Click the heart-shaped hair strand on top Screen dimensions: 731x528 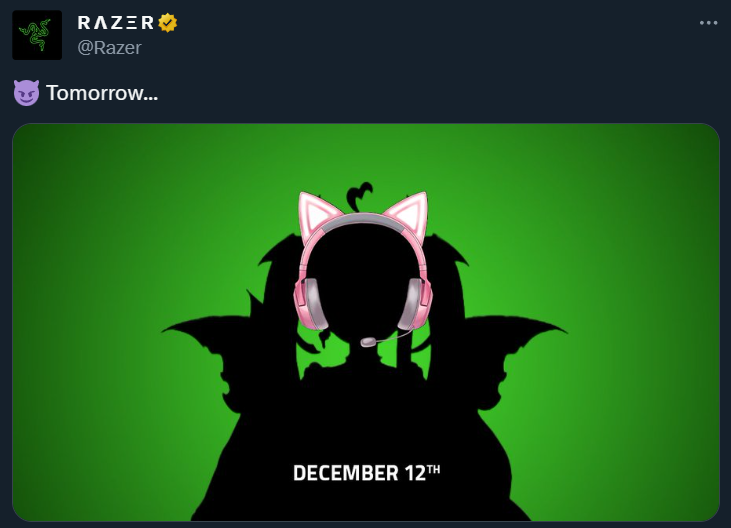point(359,196)
